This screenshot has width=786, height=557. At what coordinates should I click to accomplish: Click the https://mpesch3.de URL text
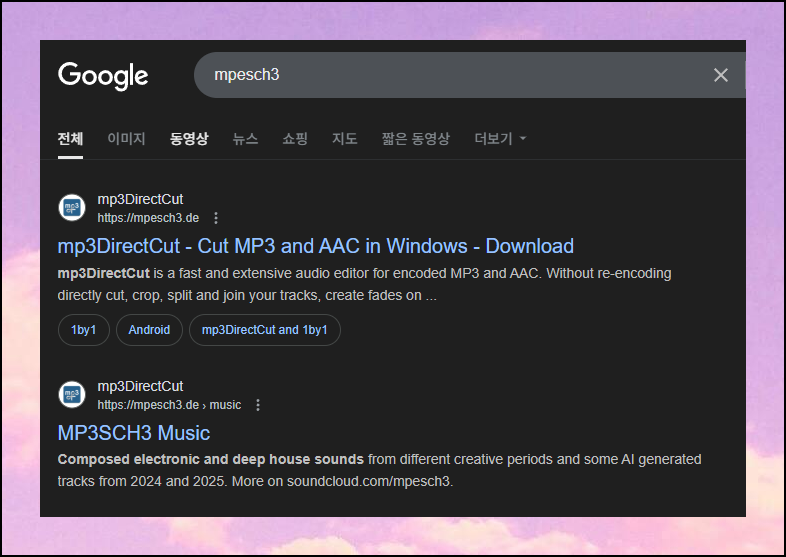(x=148, y=218)
